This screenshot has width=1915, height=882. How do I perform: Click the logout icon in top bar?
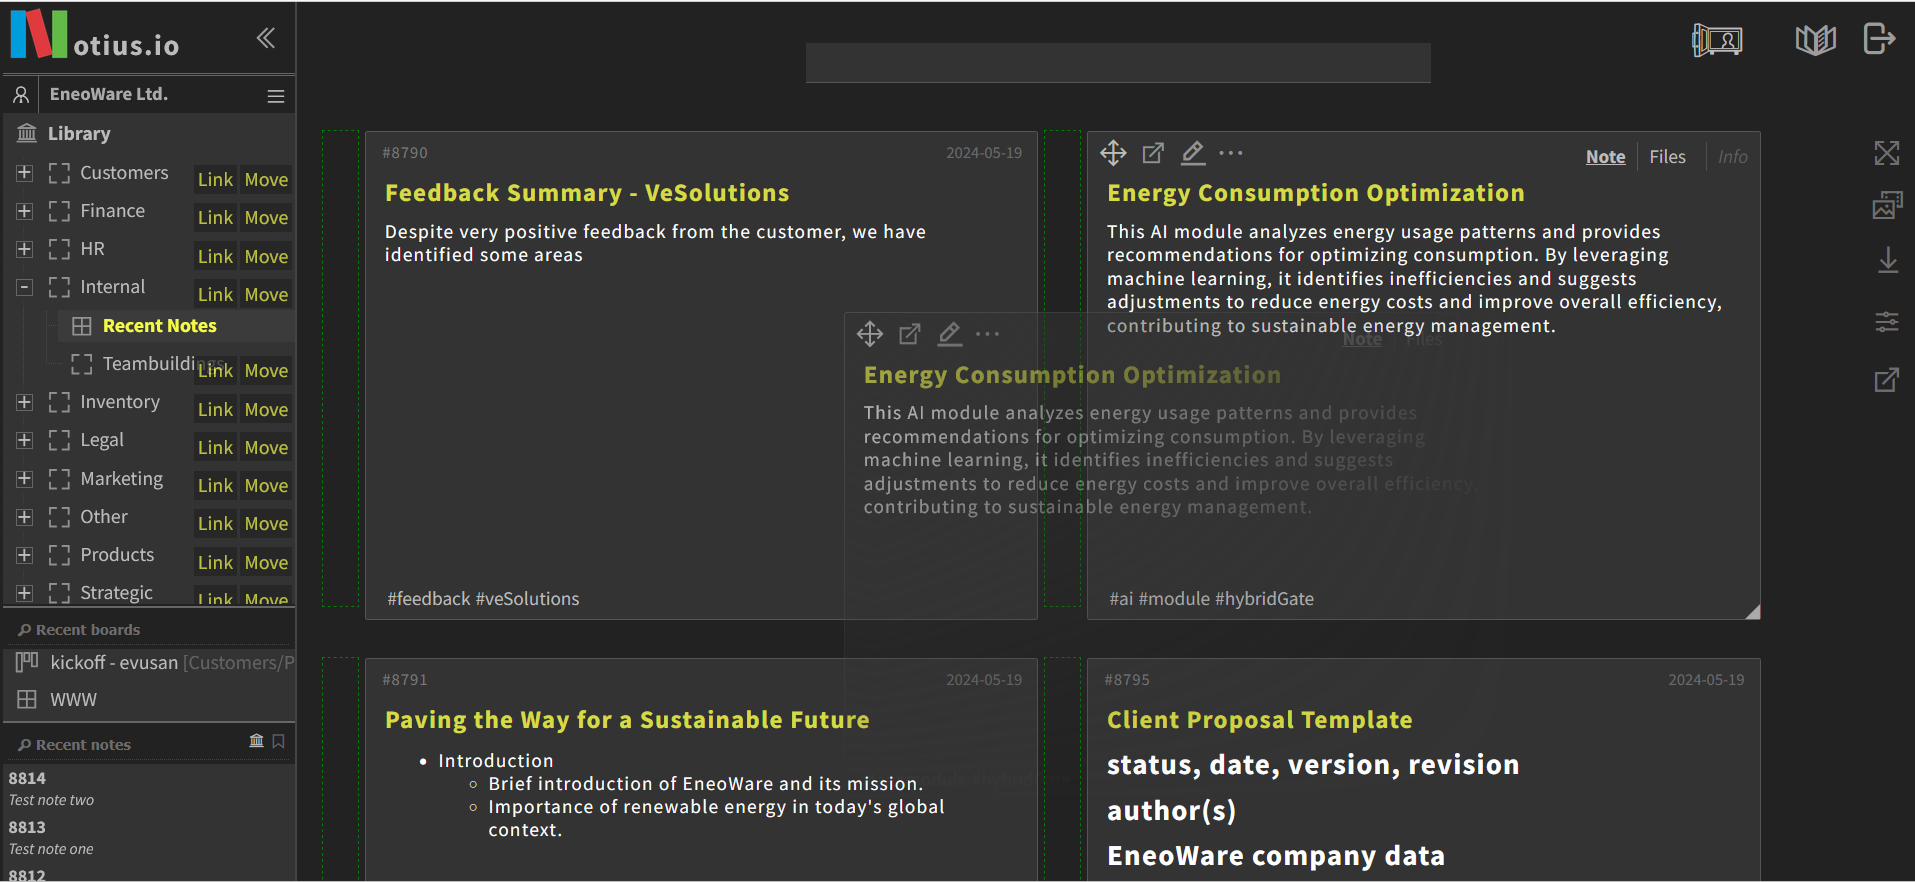(1879, 39)
